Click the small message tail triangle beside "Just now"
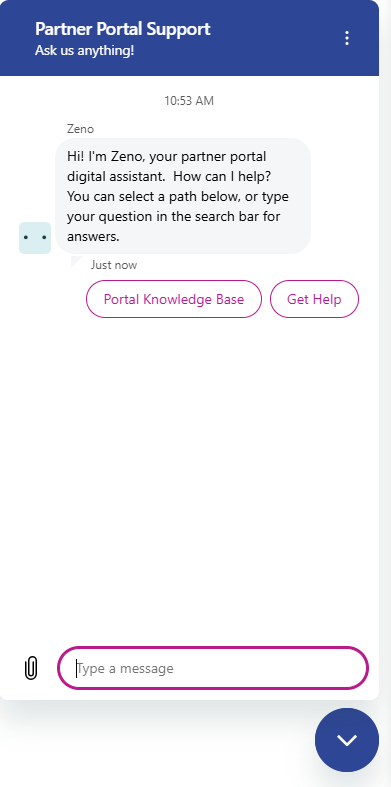The width and height of the screenshot is (391, 787). point(76,261)
